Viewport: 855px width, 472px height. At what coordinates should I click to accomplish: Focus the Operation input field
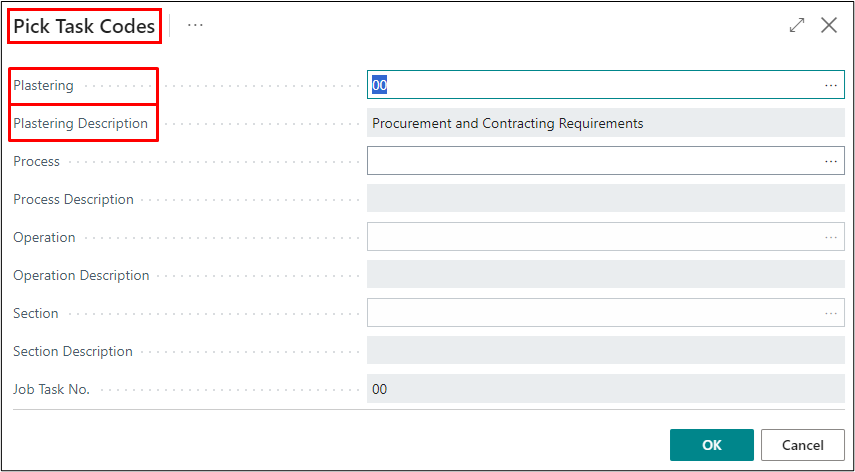(590, 237)
